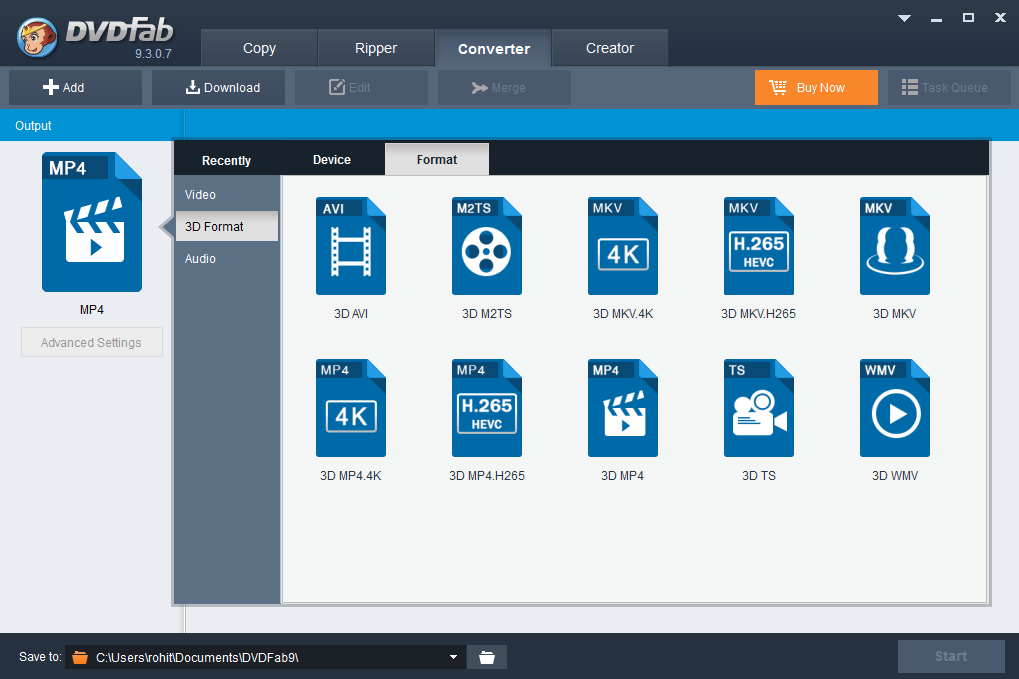Click the orange folder icon in Save to field
The width and height of the screenshot is (1019, 679).
[80, 658]
